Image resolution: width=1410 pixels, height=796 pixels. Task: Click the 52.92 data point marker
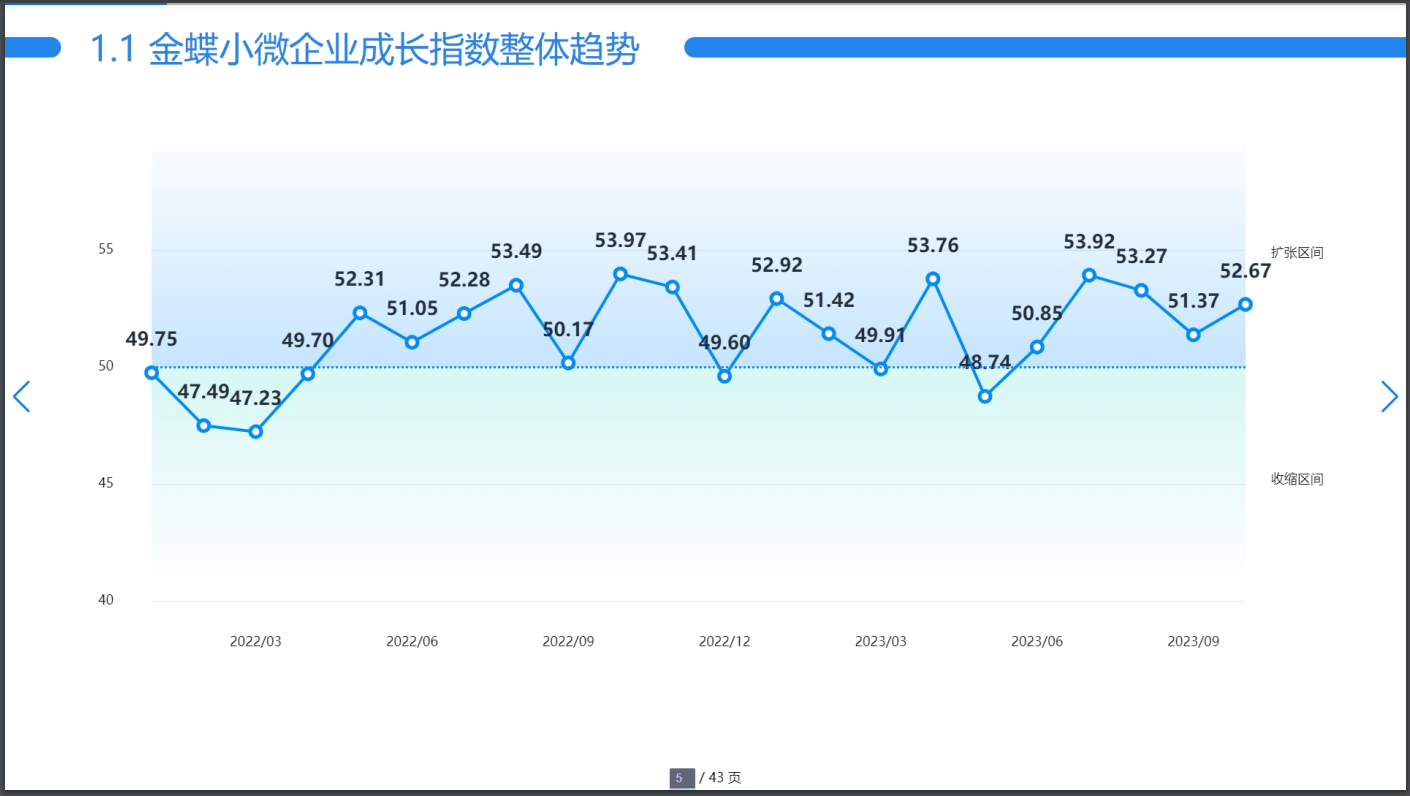777,299
